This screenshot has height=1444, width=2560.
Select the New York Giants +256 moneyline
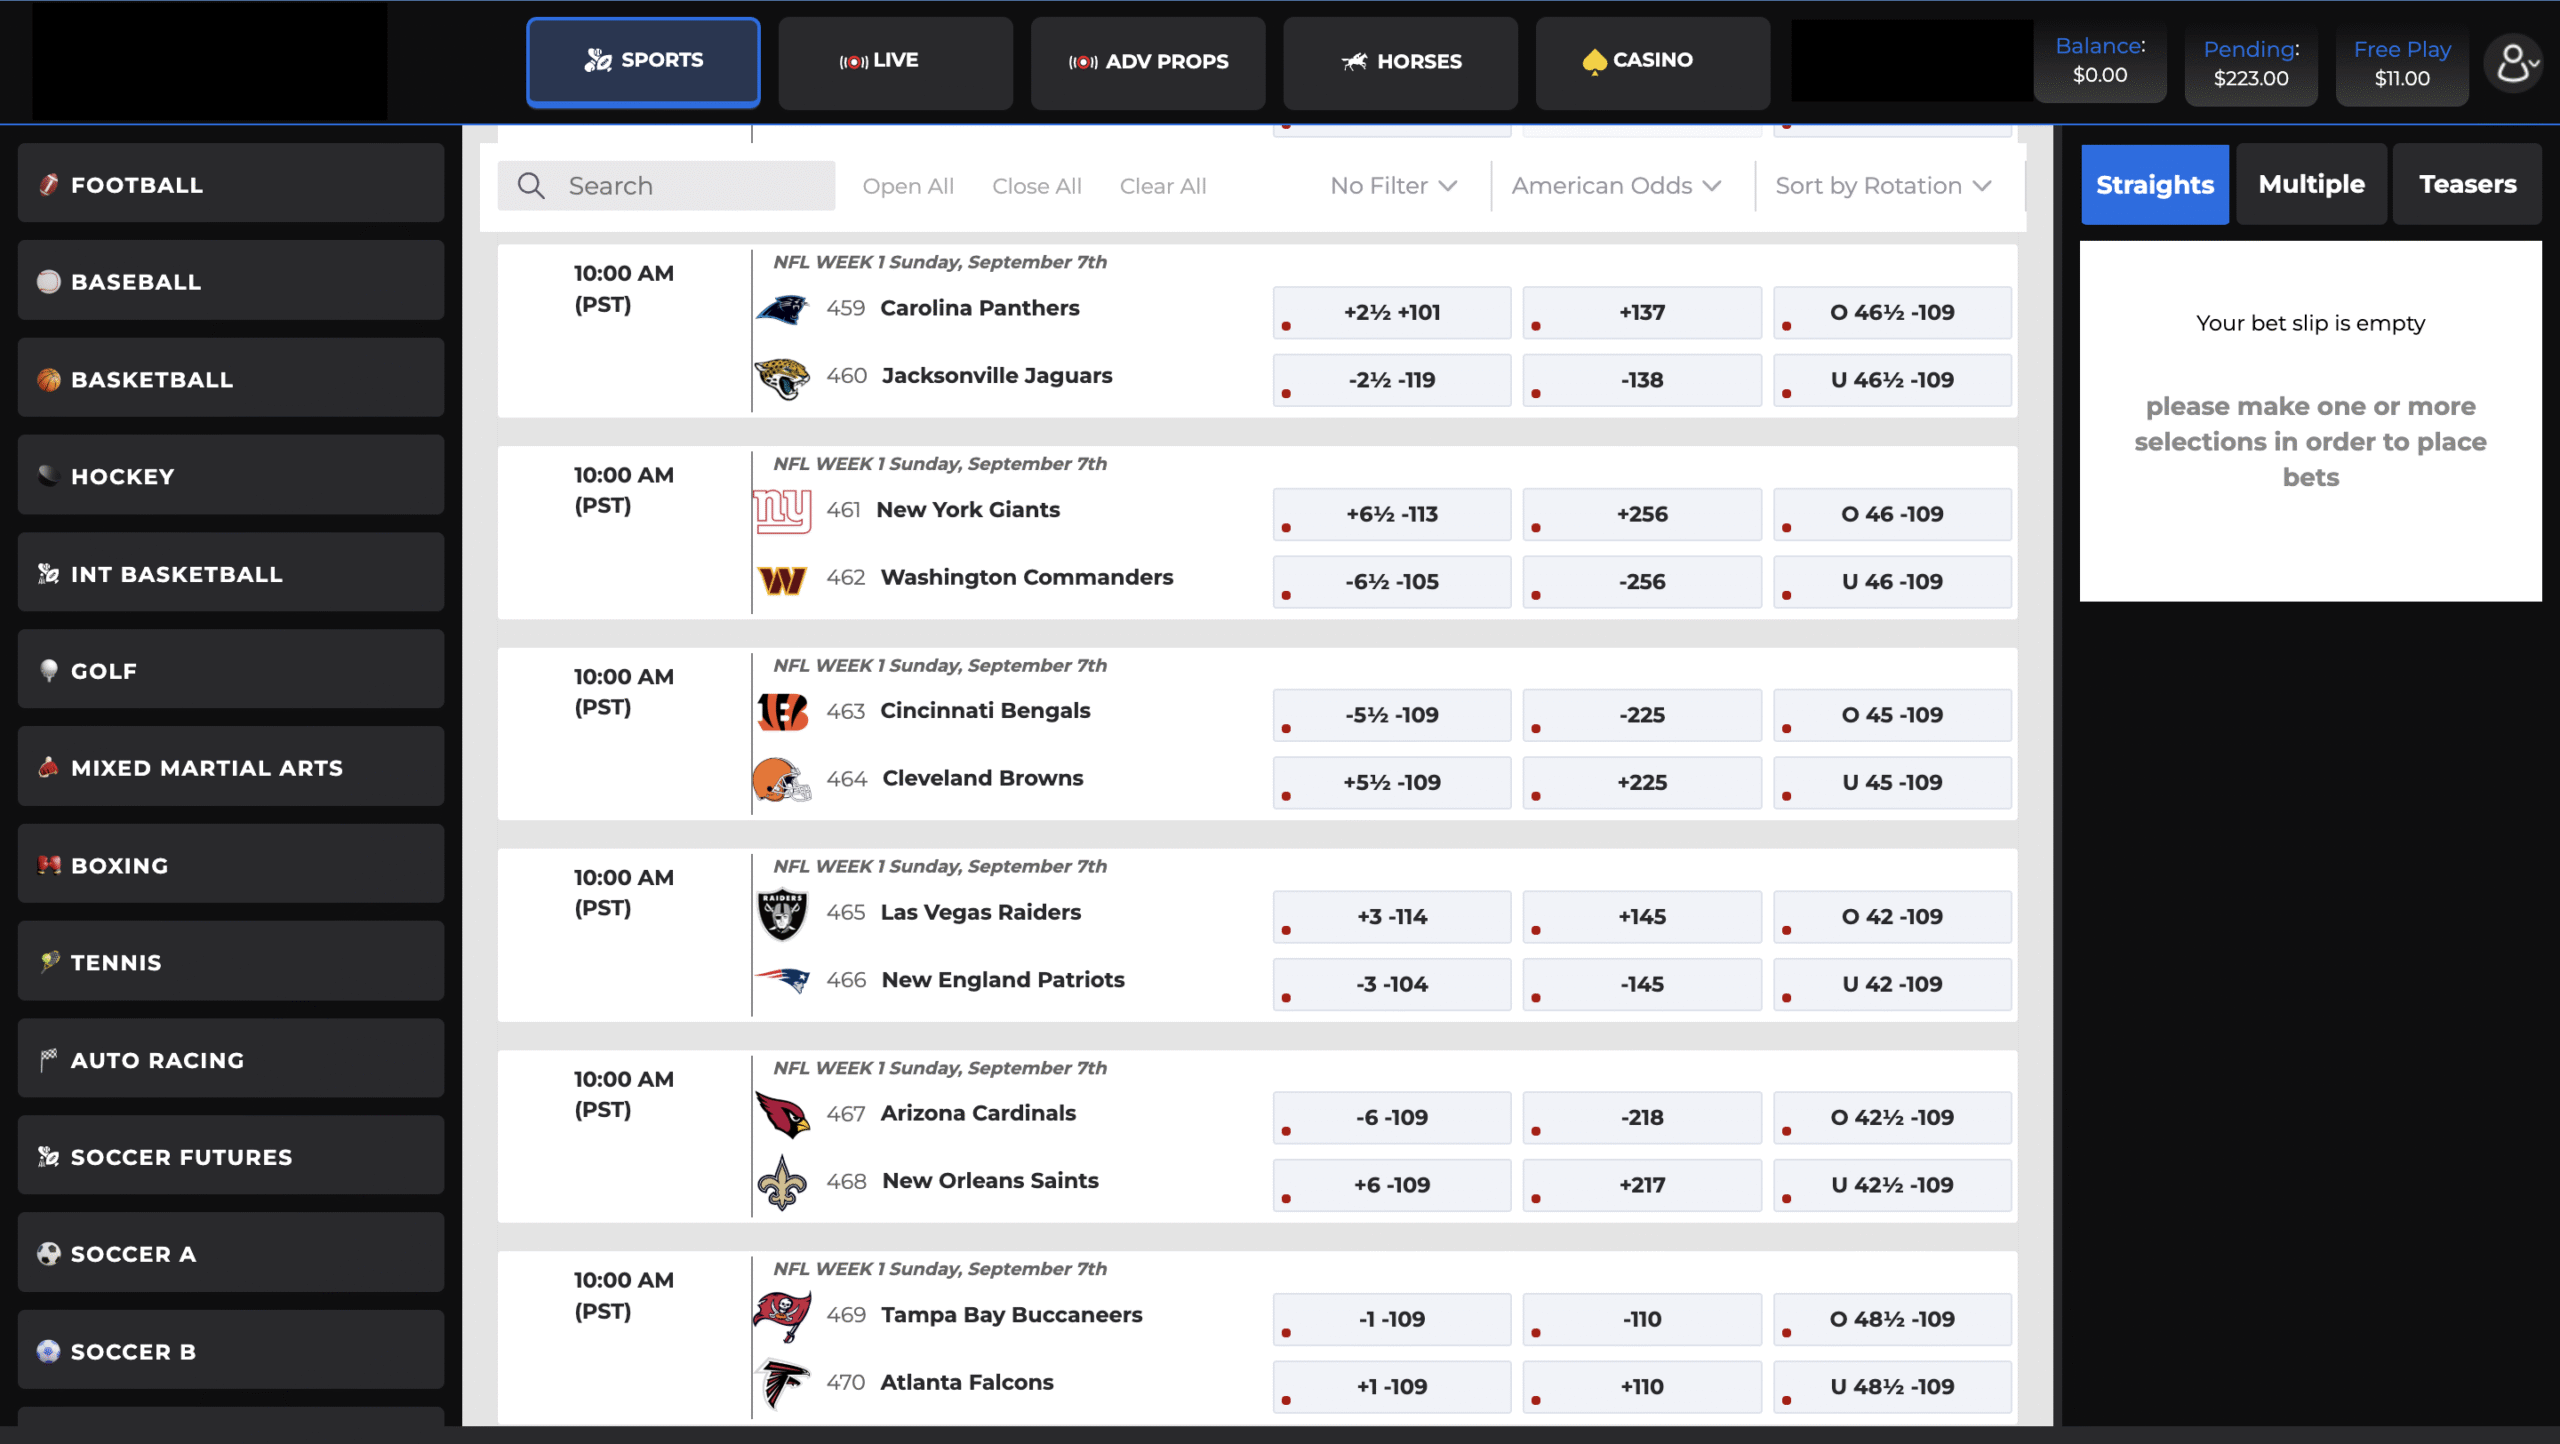[x=1641, y=514]
